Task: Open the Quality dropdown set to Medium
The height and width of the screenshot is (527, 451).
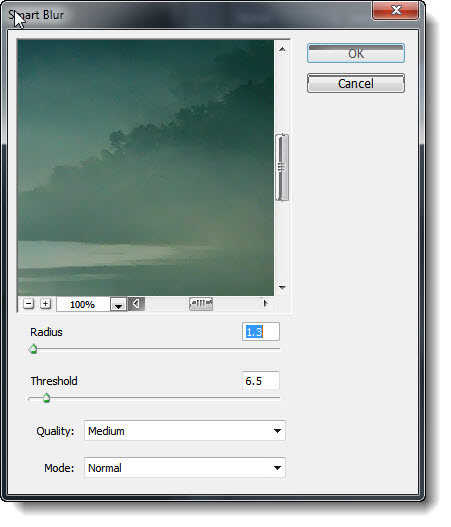Action: [185, 431]
